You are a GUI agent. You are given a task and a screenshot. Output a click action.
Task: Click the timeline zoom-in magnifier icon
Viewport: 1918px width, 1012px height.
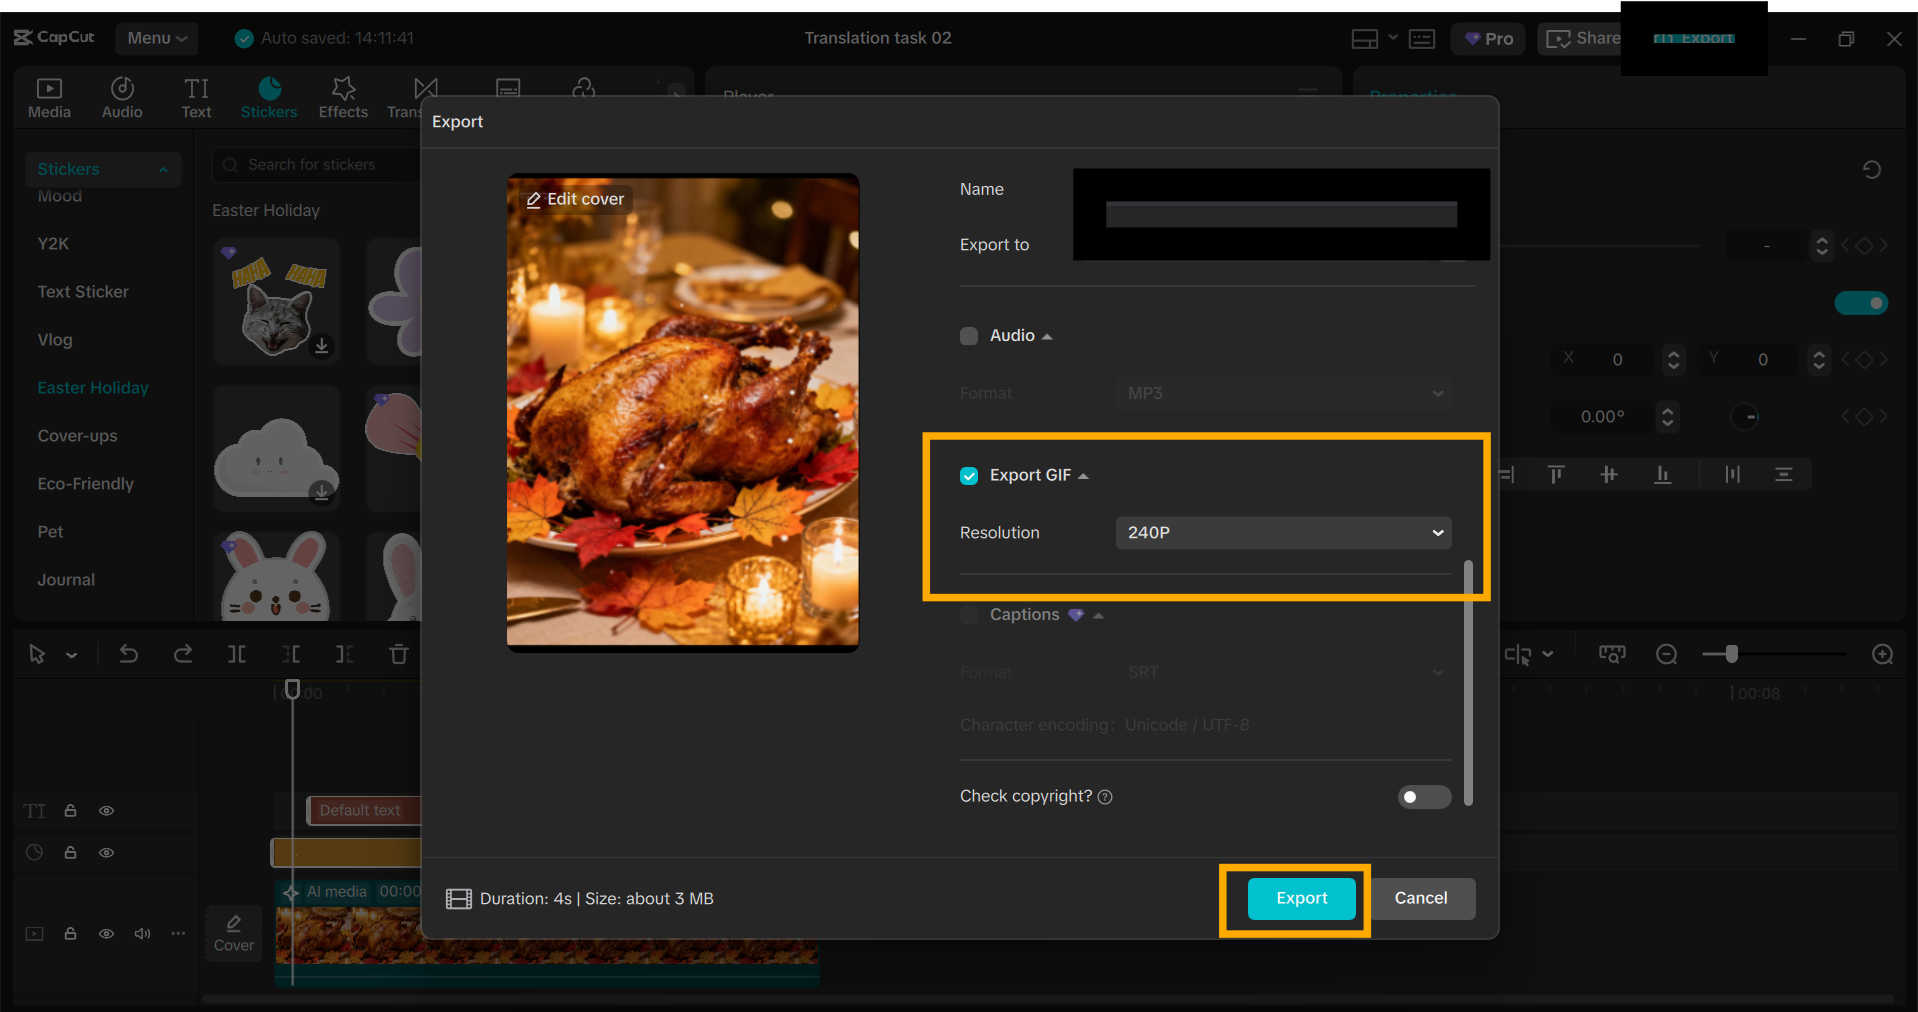(1882, 654)
